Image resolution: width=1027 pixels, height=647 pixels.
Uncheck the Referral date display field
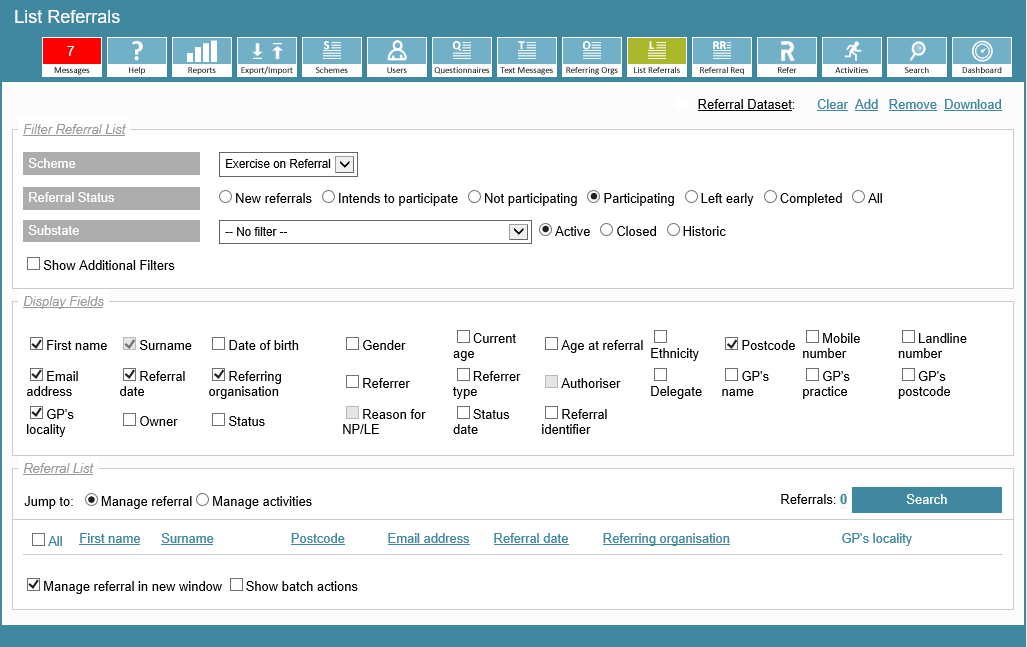tap(130, 375)
